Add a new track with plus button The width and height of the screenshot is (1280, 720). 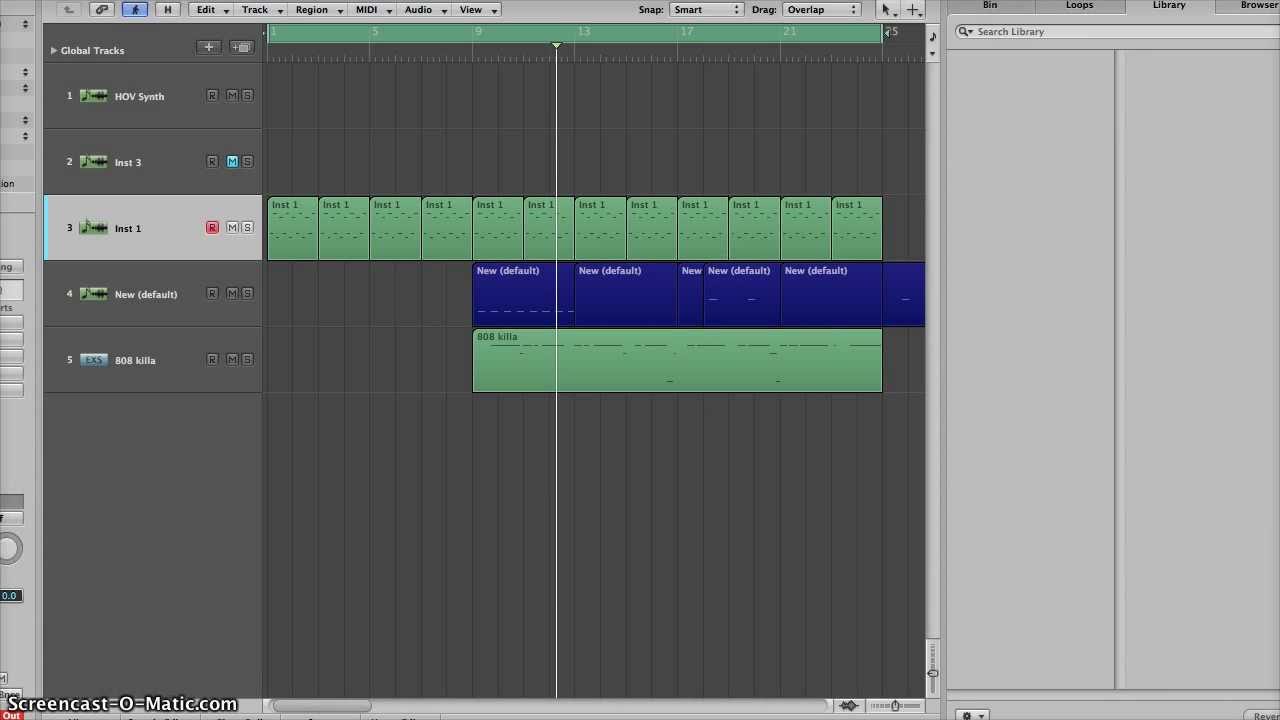click(209, 47)
